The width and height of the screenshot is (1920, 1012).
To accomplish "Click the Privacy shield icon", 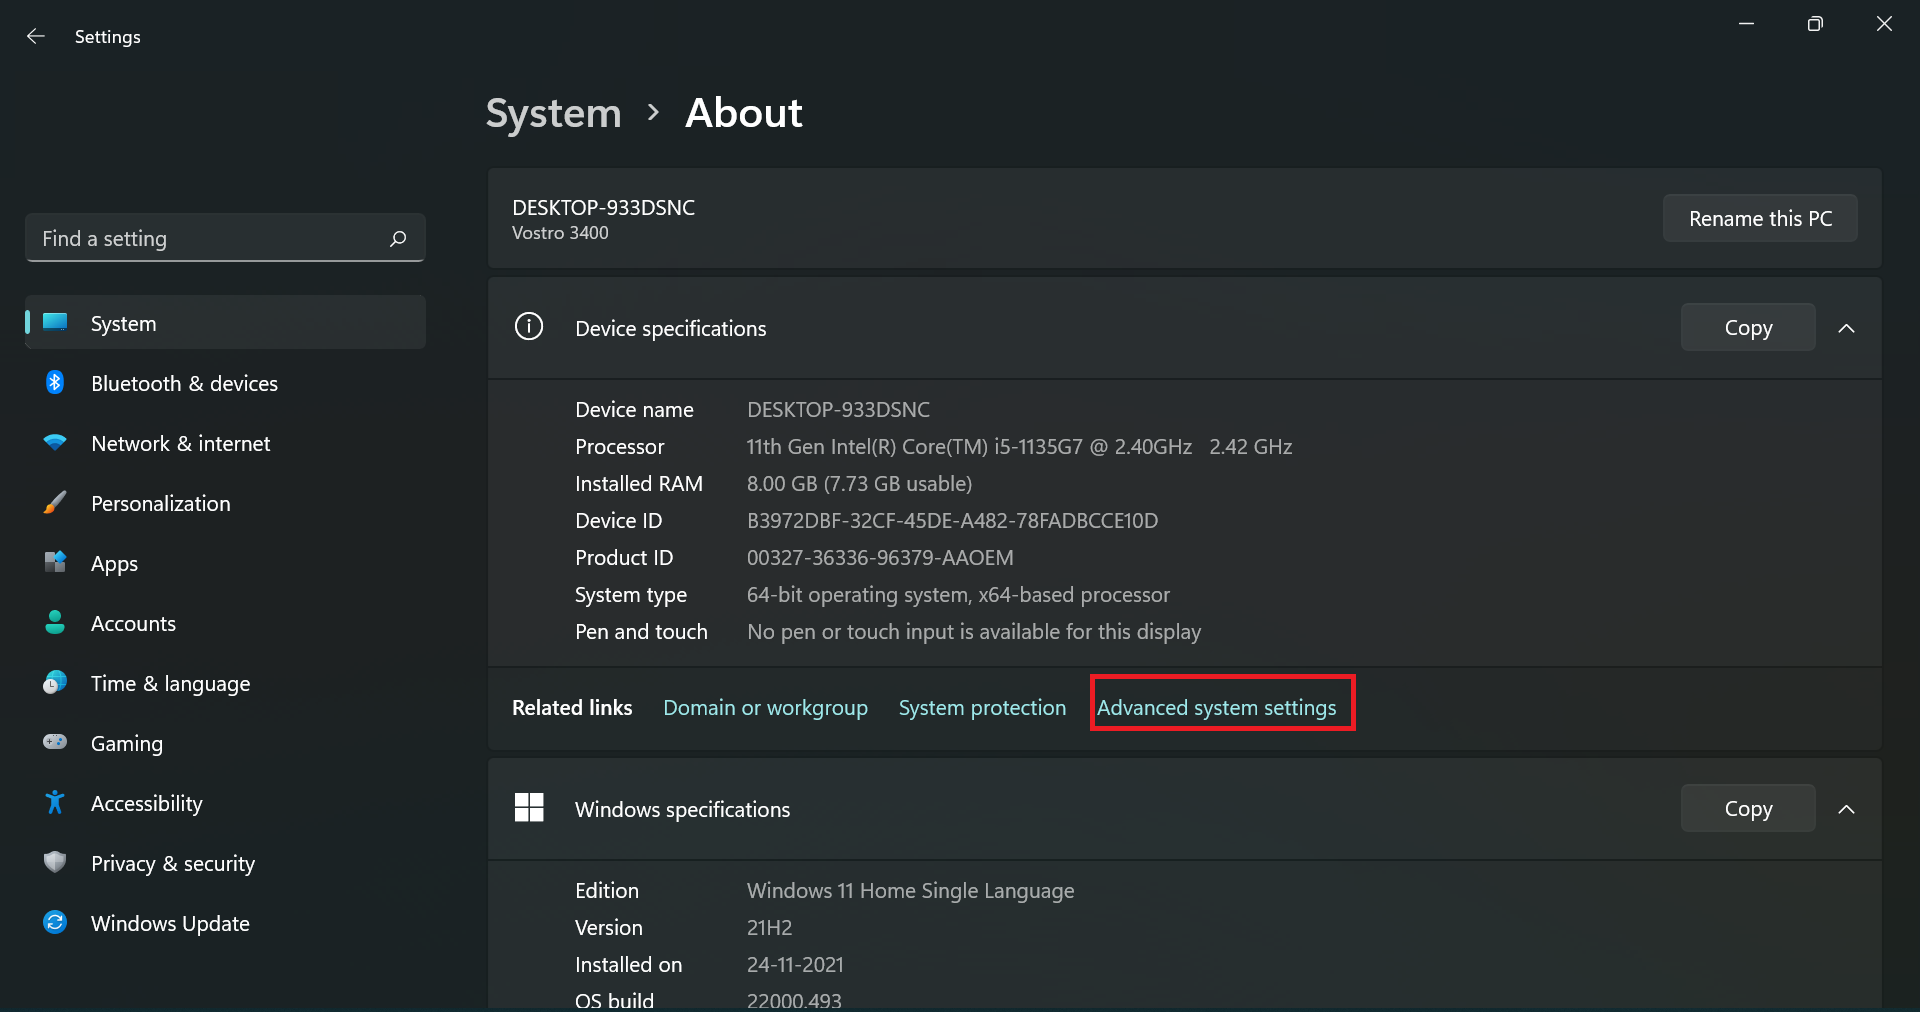I will (55, 862).
